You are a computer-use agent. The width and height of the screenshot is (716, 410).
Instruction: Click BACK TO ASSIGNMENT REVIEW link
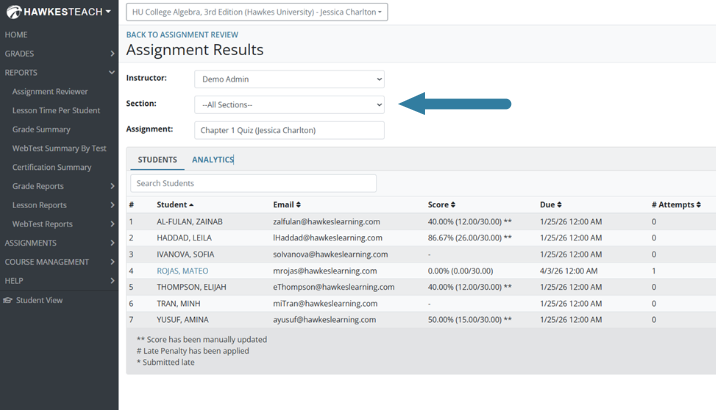(x=182, y=35)
